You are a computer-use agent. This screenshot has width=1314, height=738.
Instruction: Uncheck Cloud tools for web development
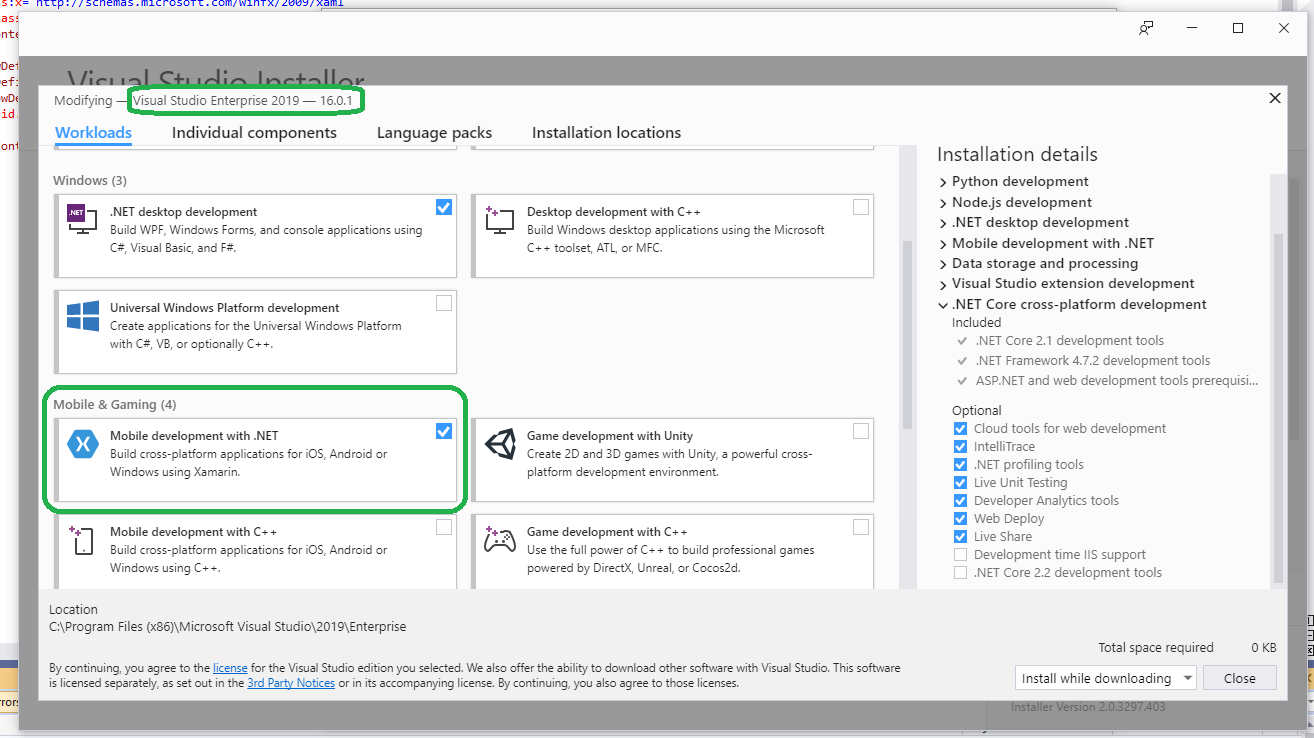tap(961, 429)
